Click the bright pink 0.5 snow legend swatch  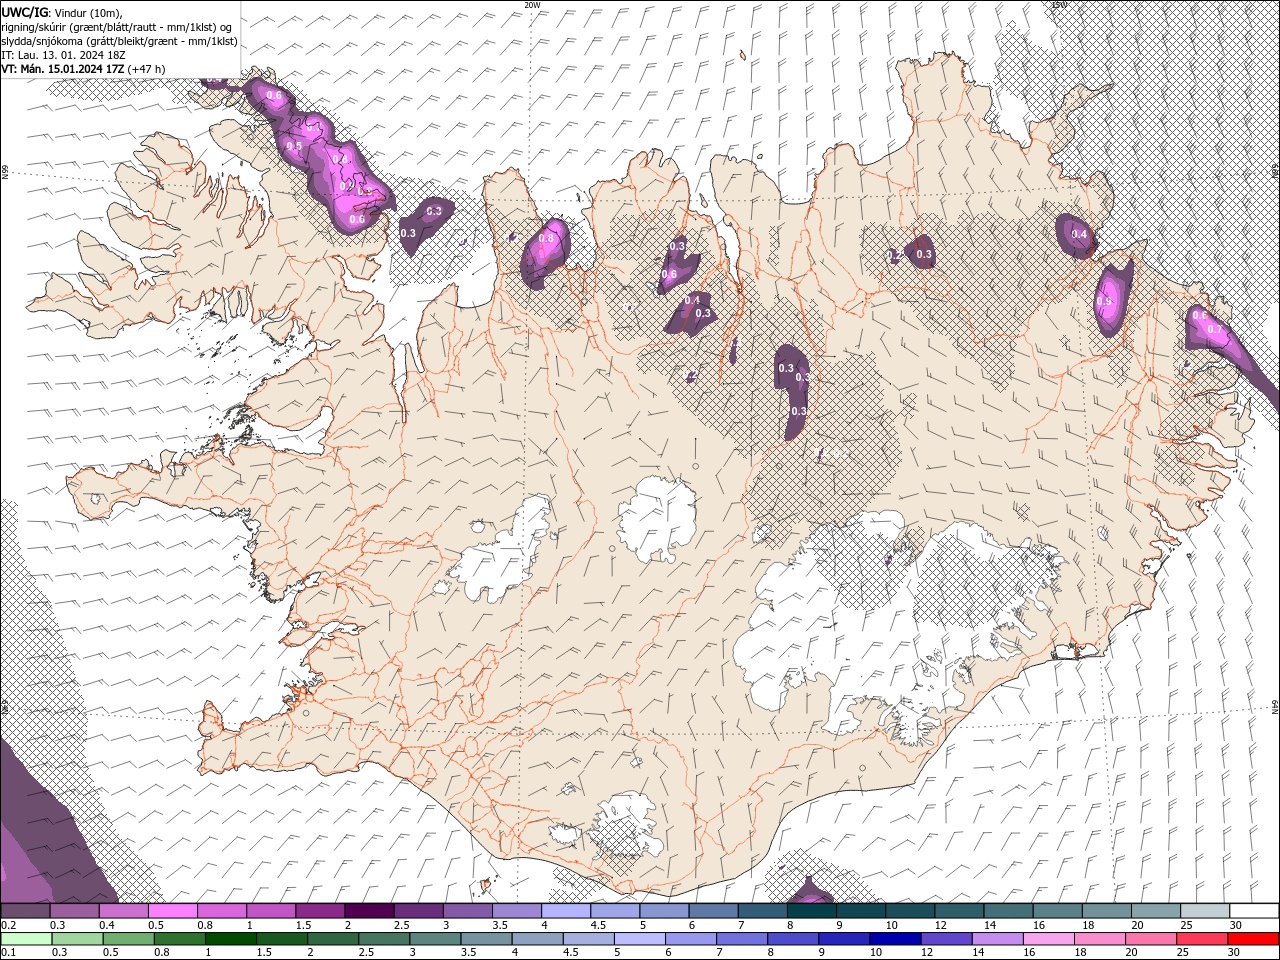pos(173,911)
